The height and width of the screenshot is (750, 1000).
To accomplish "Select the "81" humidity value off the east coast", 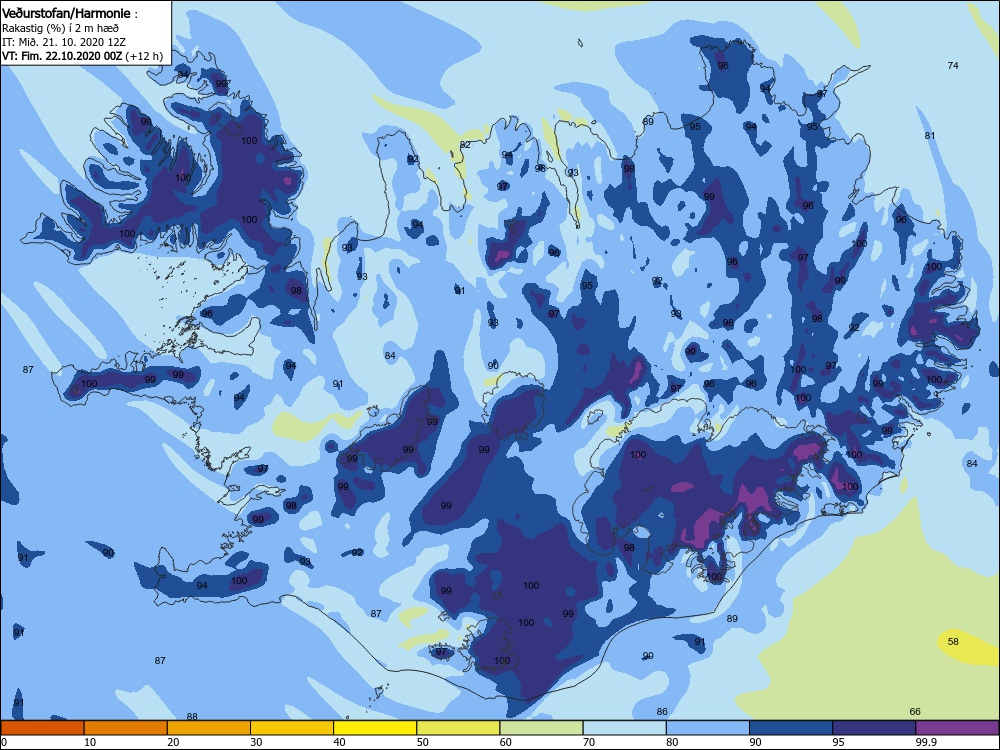I will tap(930, 136).
